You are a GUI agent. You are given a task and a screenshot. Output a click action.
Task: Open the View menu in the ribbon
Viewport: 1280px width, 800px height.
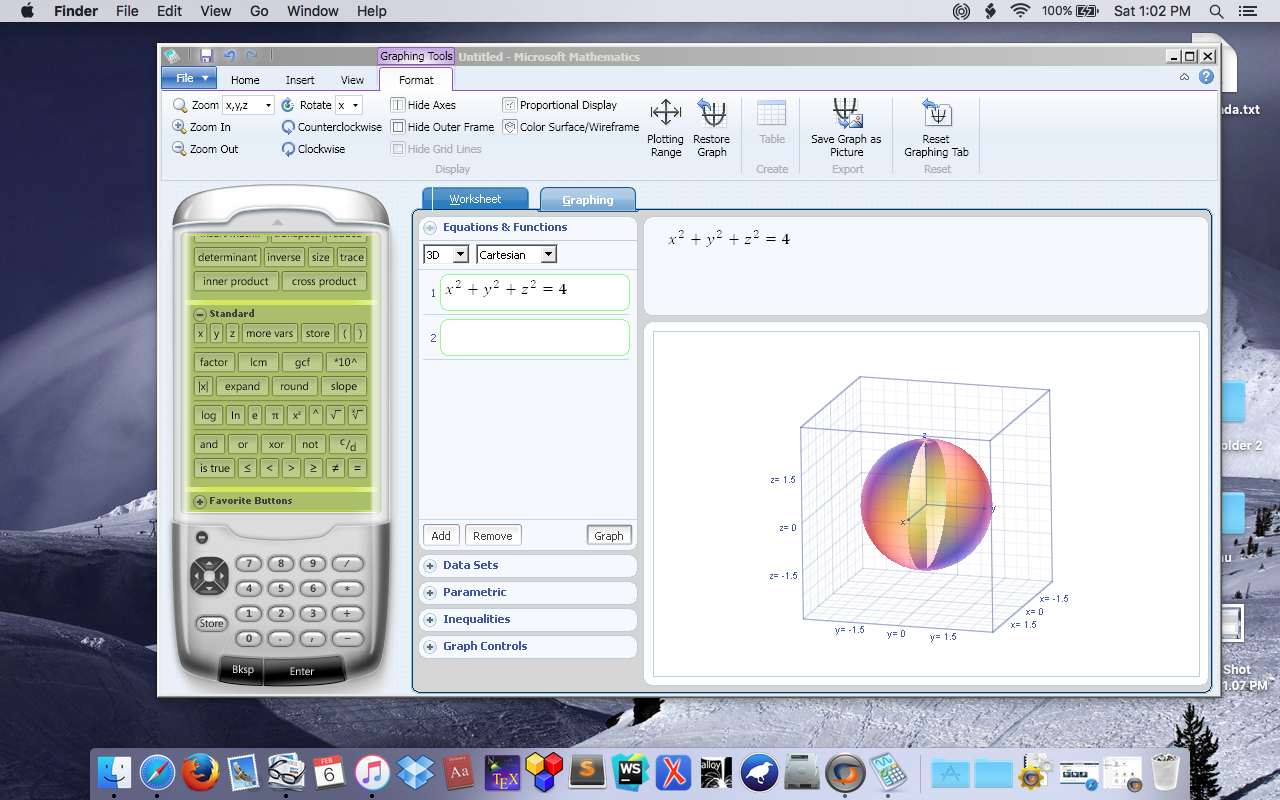[x=352, y=79]
